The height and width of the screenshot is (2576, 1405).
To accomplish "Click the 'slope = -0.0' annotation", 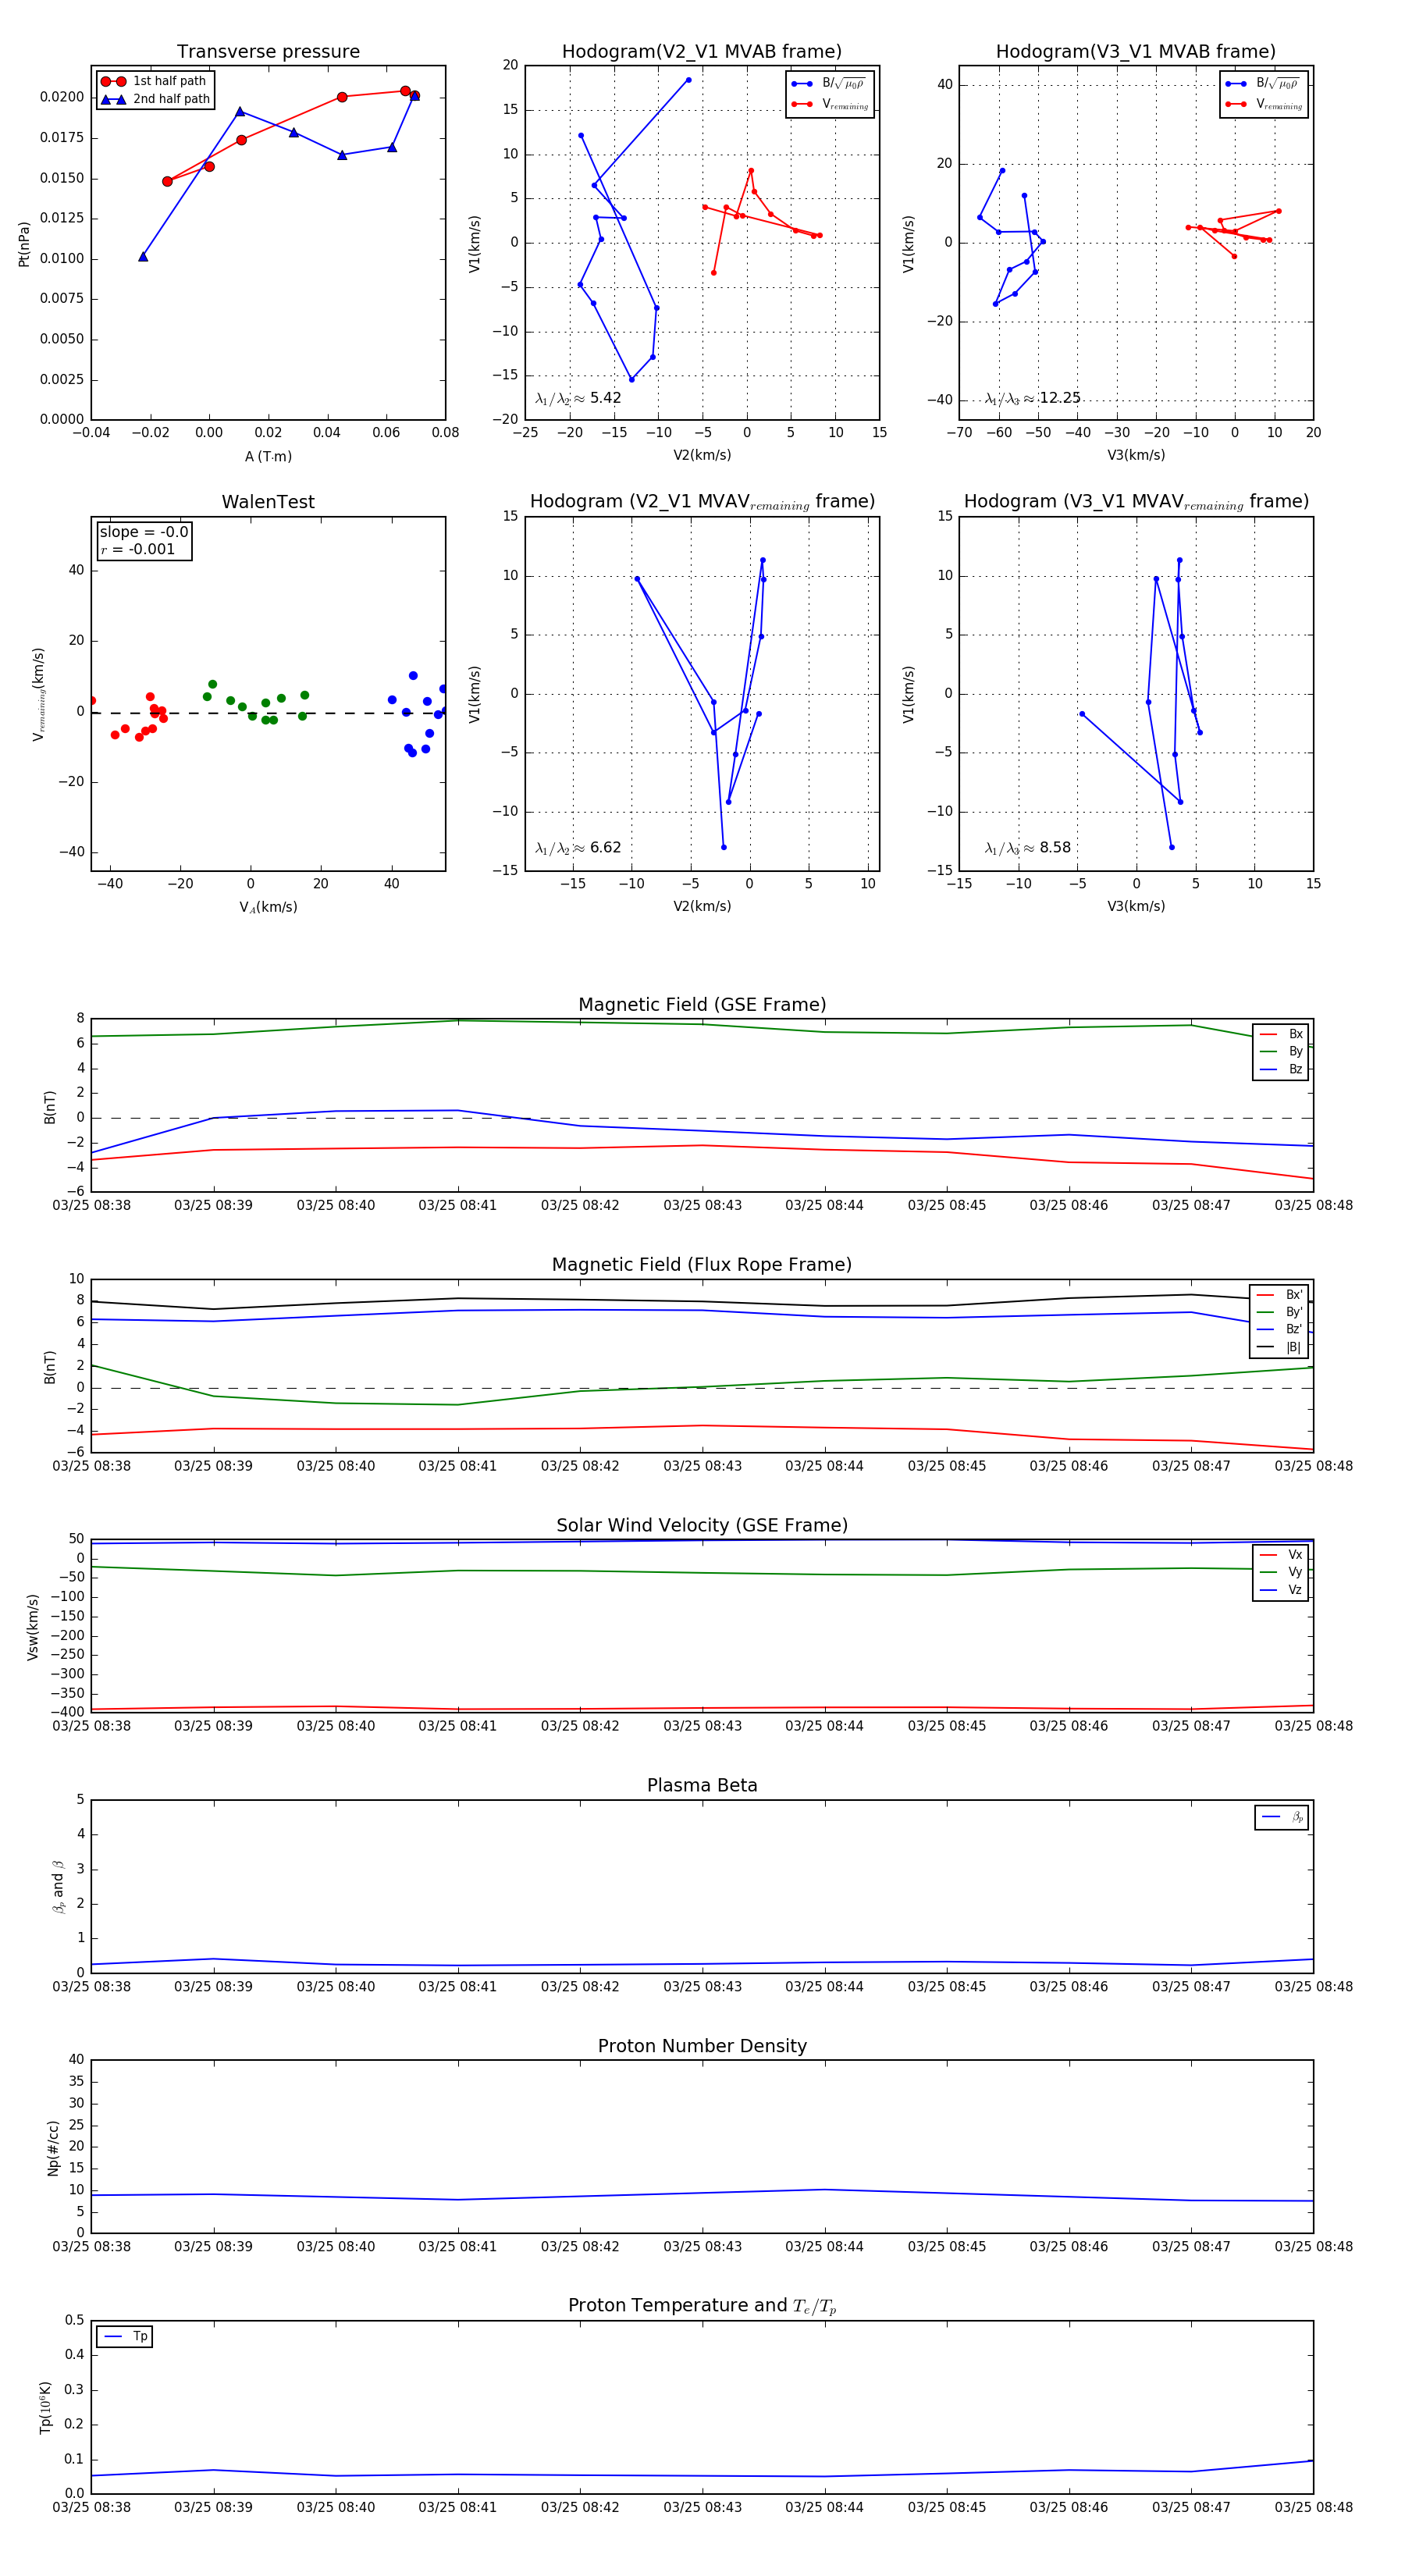I will (144, 532).
